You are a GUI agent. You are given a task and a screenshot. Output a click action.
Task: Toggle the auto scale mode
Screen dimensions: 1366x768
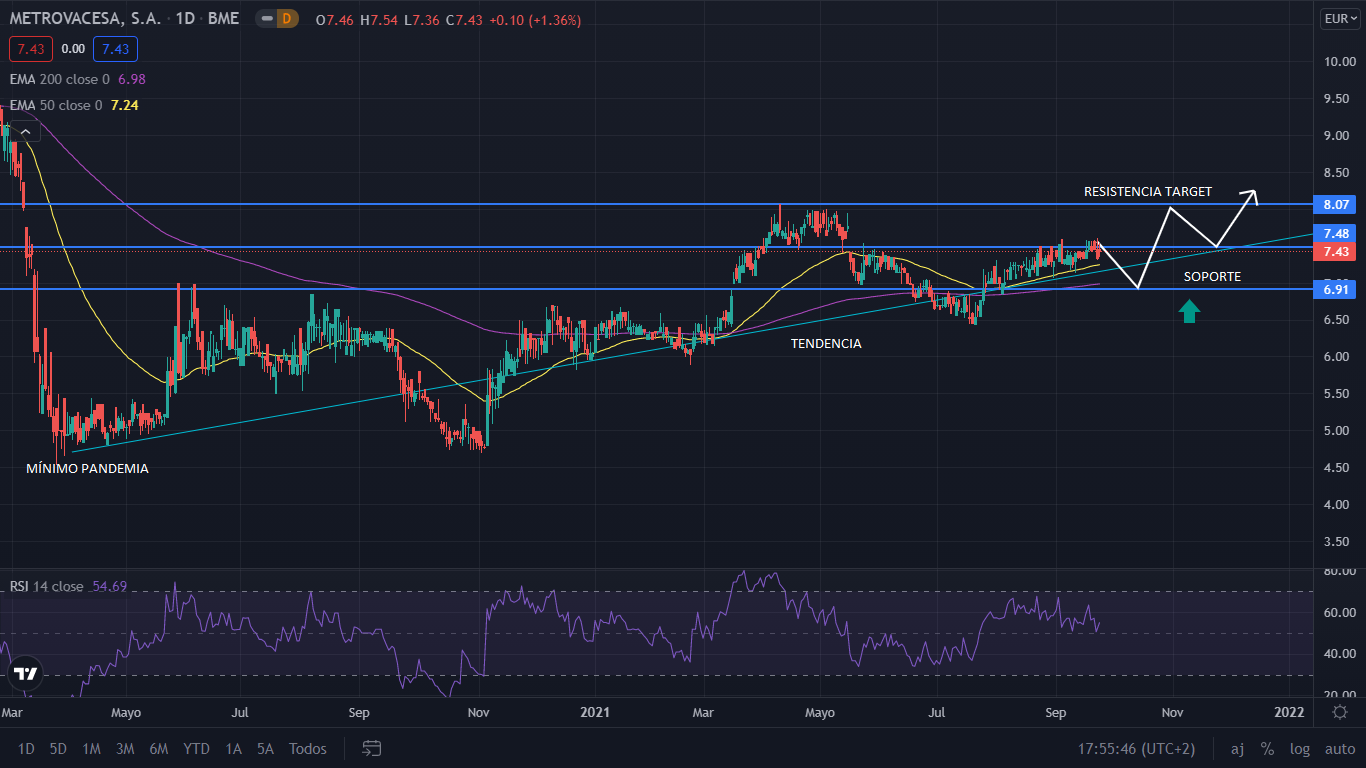pyautogui.click(x=1339, y=748)
